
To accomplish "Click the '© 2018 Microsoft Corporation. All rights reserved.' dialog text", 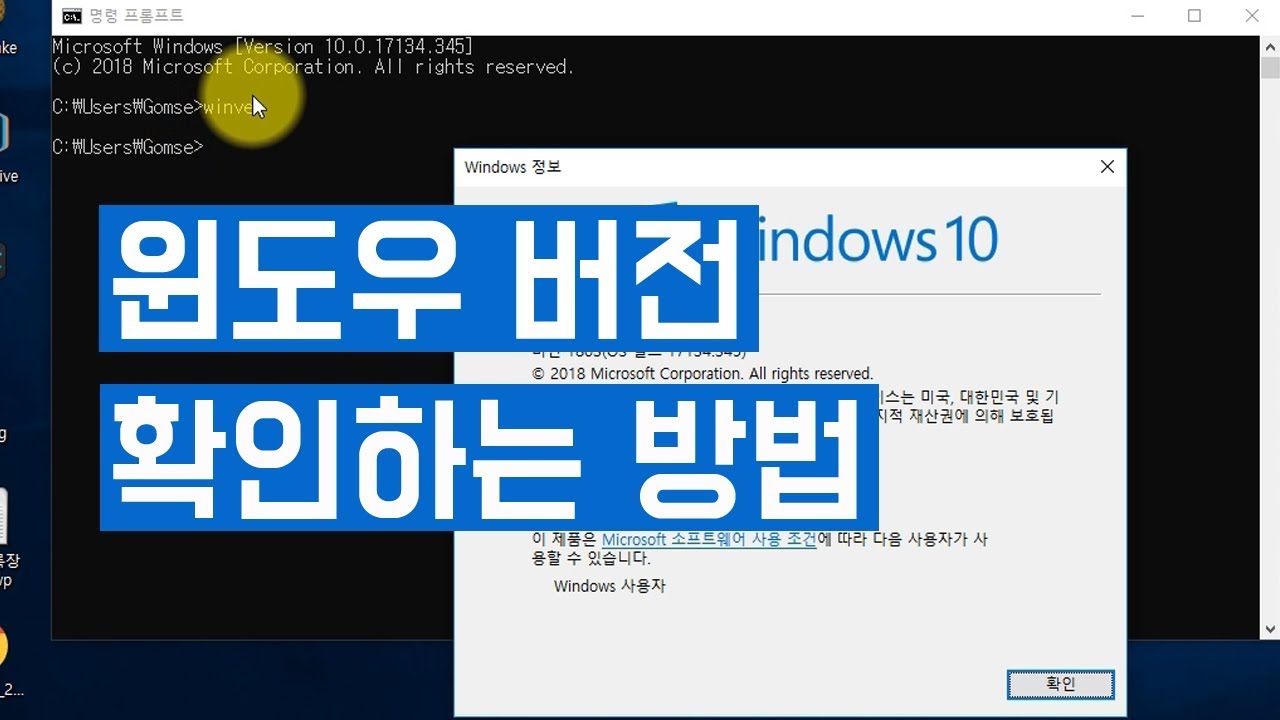I will [x=702, y=373].
